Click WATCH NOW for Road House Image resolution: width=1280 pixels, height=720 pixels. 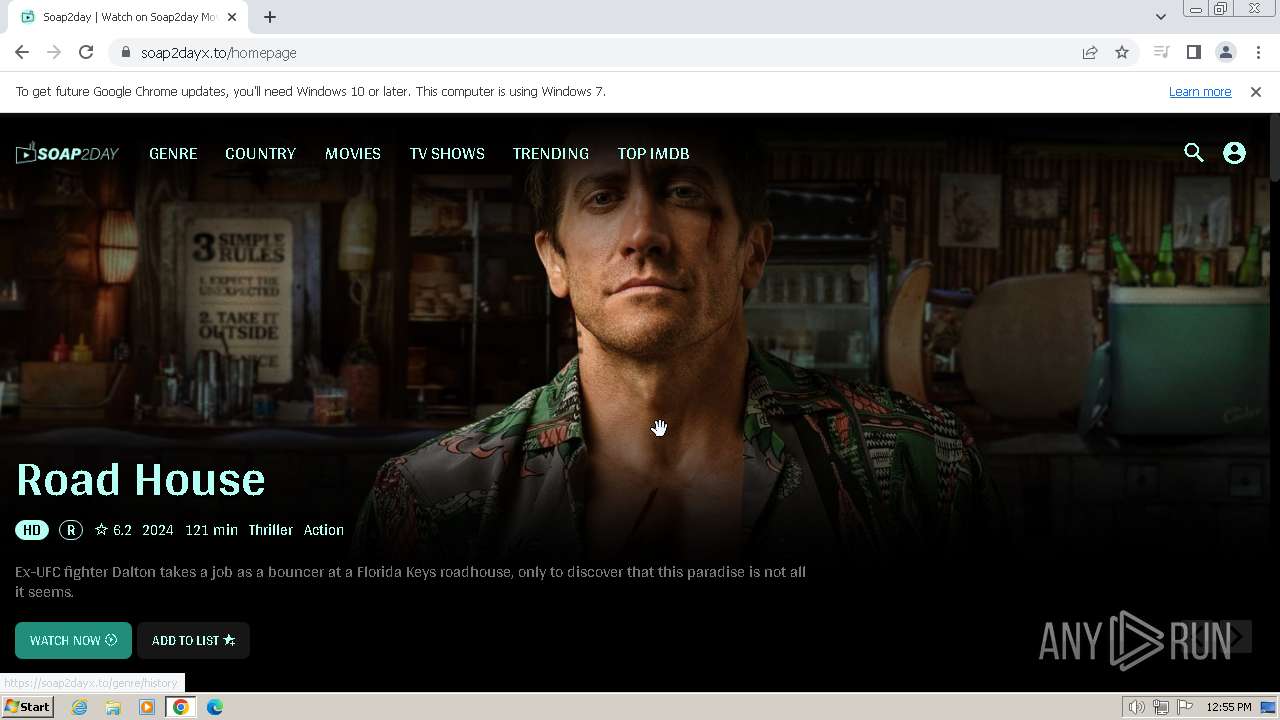point(73,640)
